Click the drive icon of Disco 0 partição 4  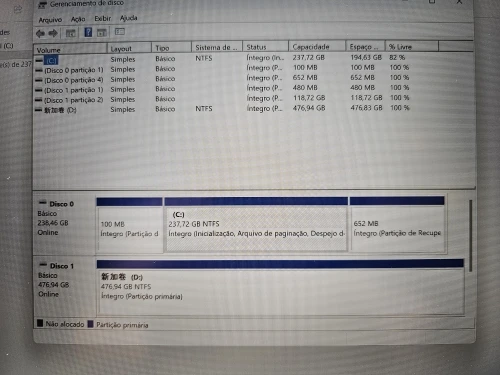pos(39,80)
